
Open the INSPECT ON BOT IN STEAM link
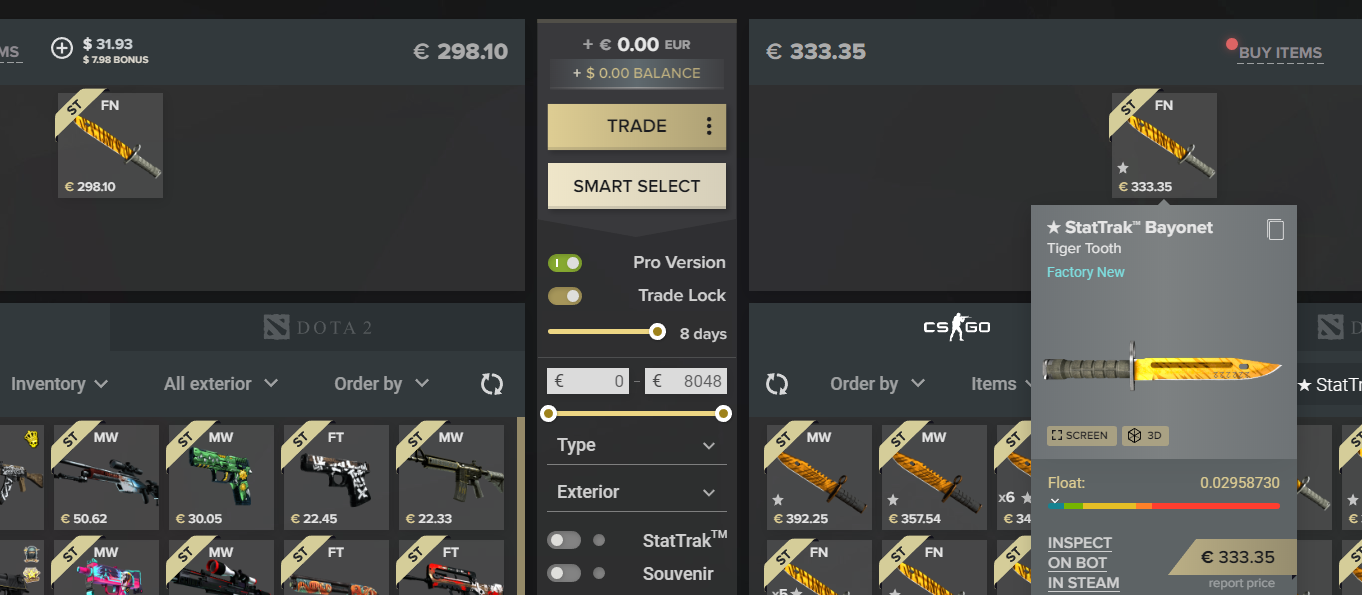pos(1084,563)
